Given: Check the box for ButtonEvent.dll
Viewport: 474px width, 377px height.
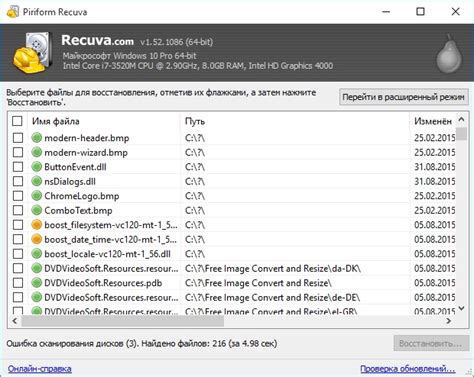Looking at the screenshot, I should [x=18, y=167].
